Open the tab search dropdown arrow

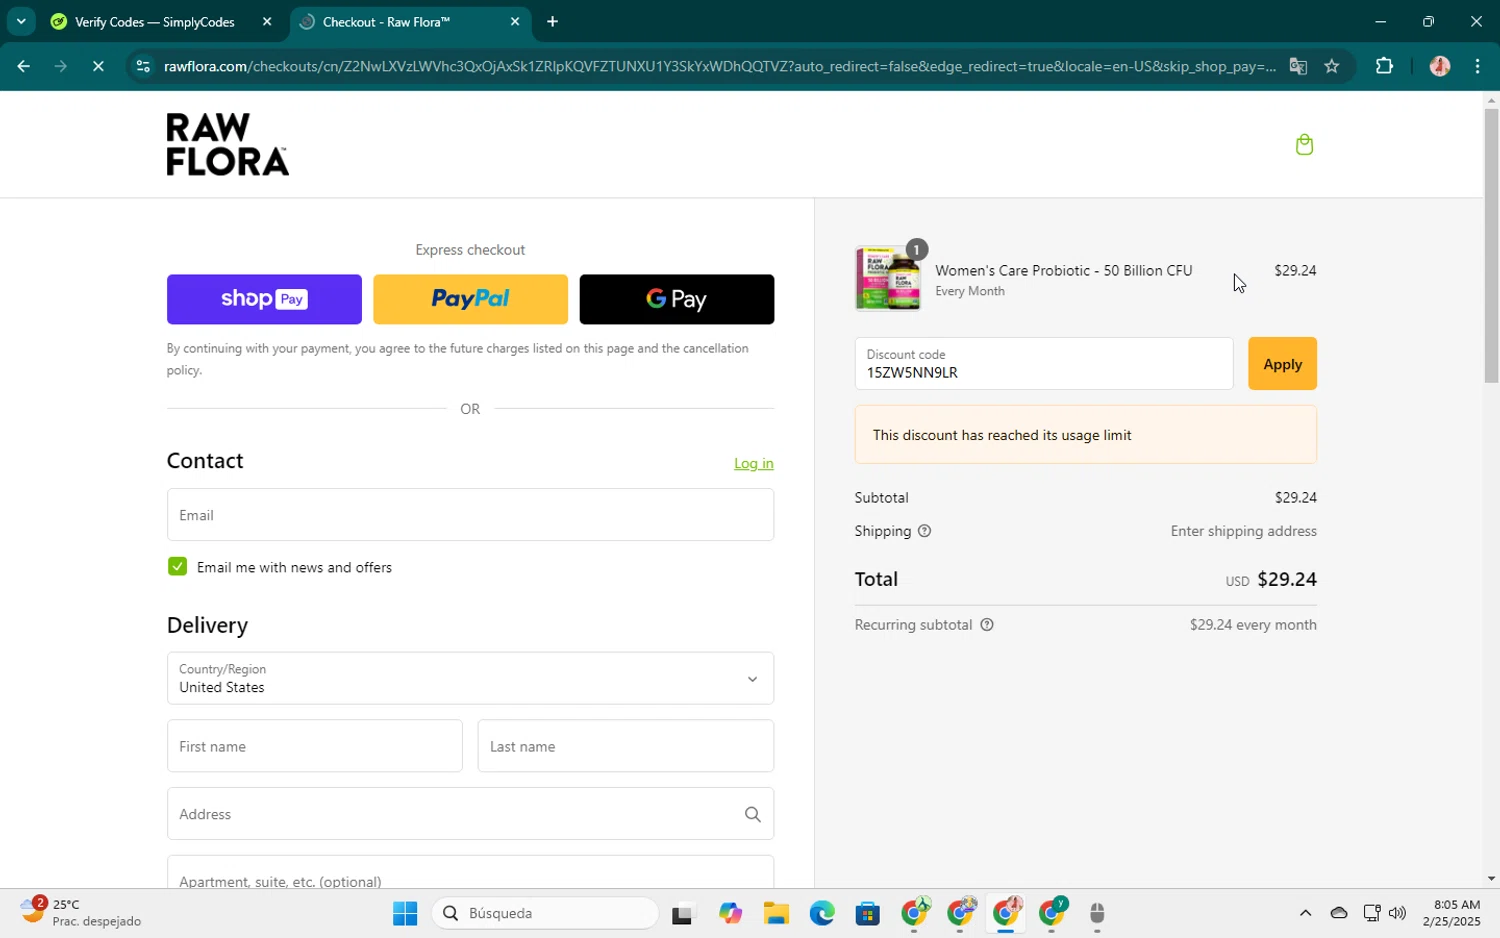[20, 21]
